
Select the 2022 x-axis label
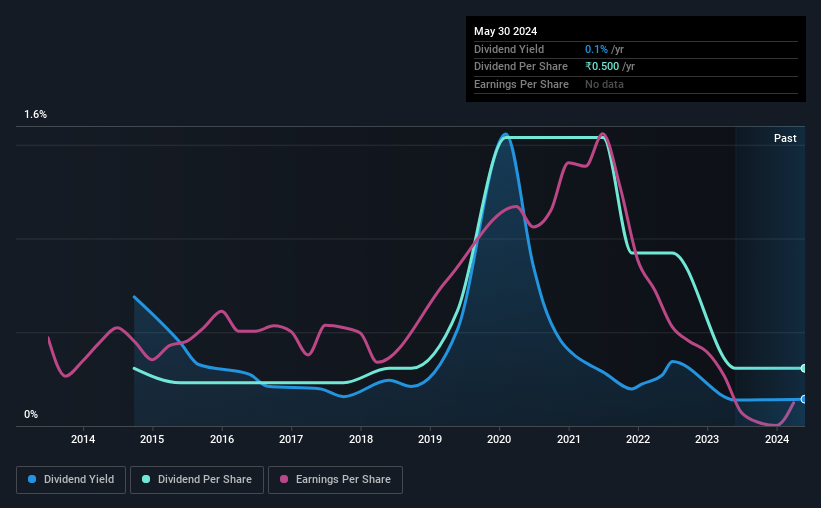tap(638, 439)
